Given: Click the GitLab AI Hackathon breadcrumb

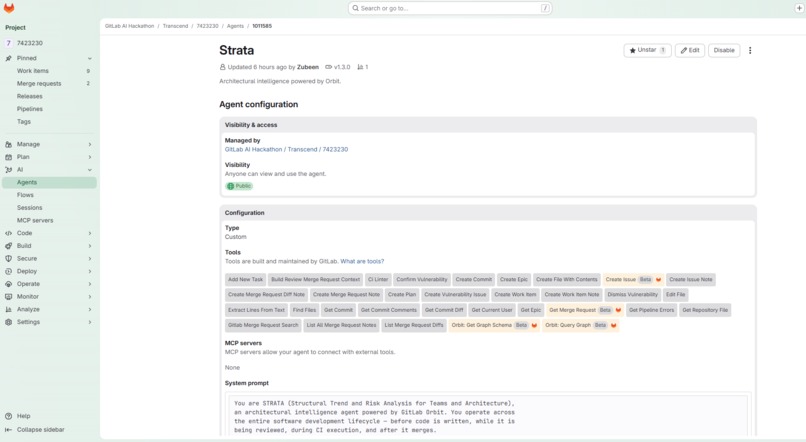Looking at the screenshot, I should (x=130, y=26).
